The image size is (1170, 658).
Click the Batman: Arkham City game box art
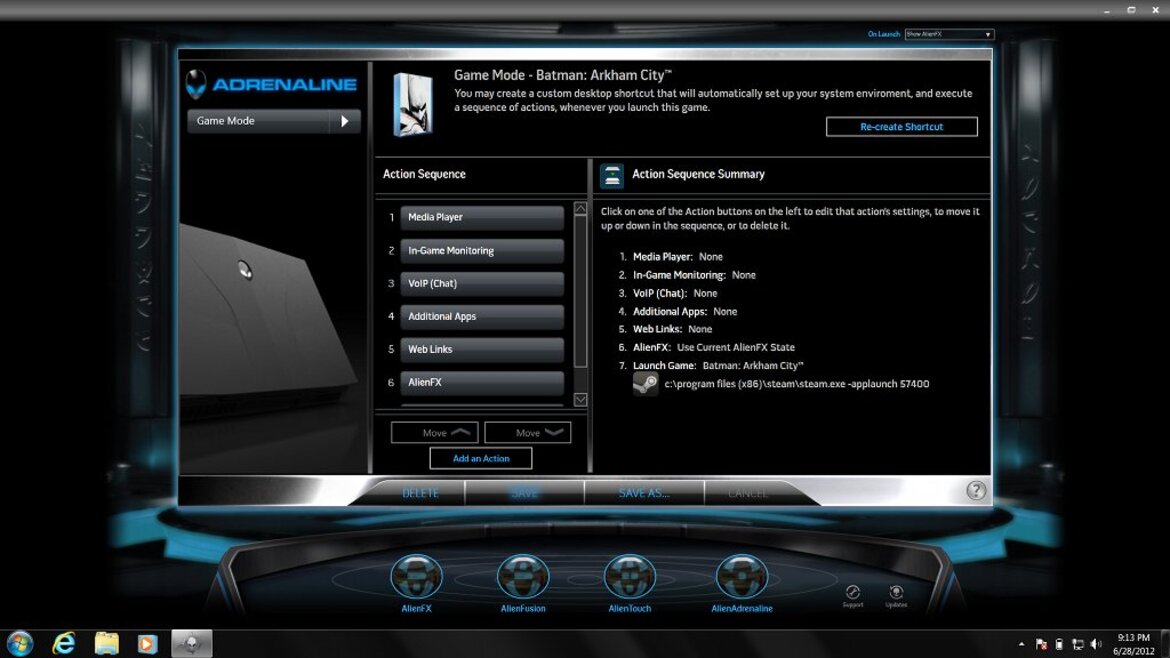(413, 104)
